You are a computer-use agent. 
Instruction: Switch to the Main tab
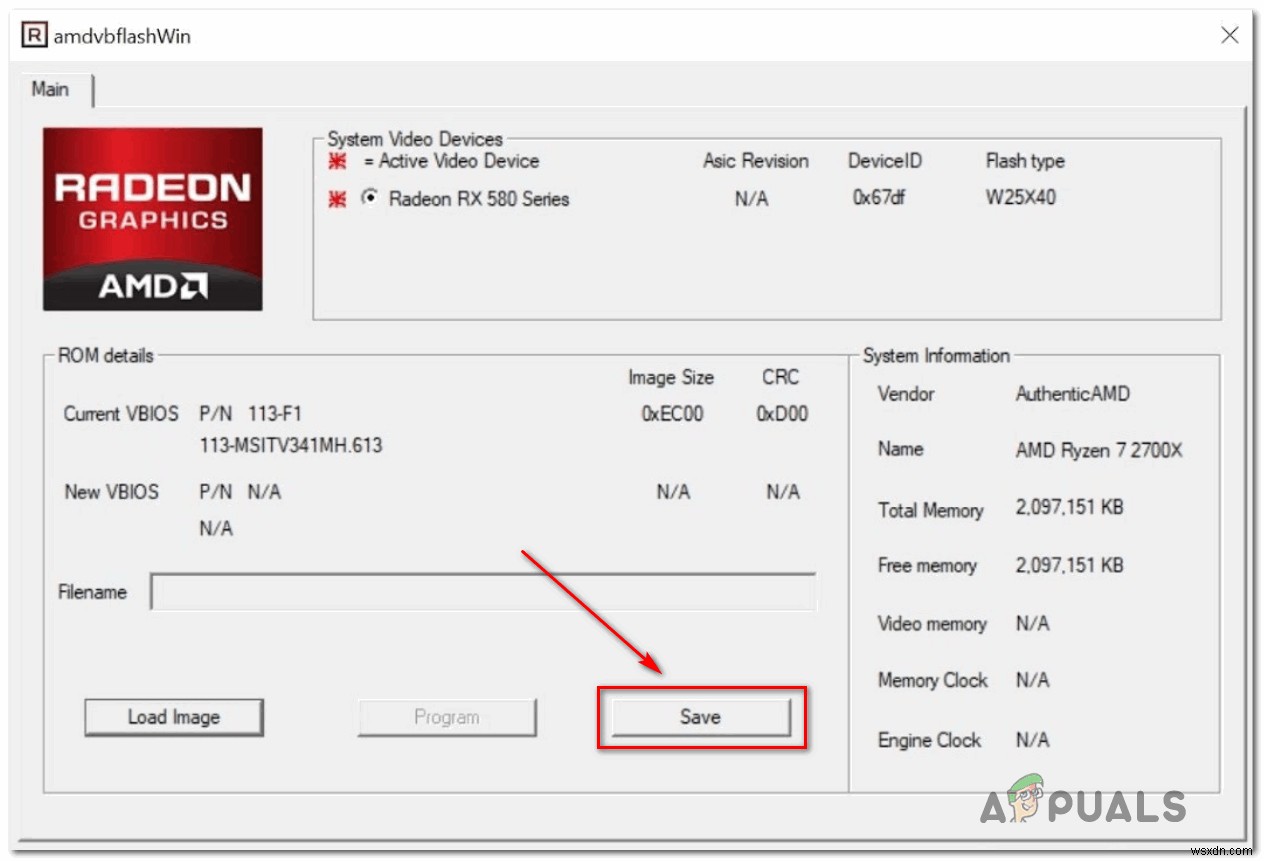[x=52, y=89]
